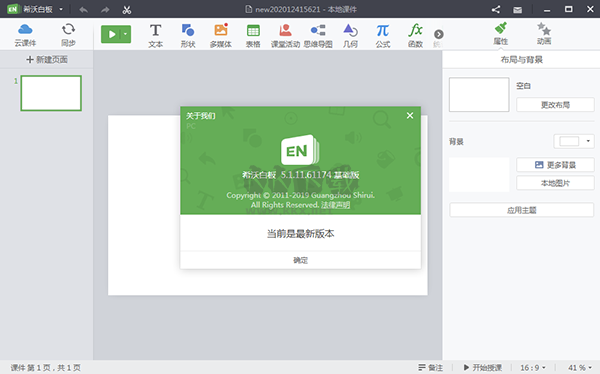Screen dimensions: 600x374
Task: Switch to the 属性 properties tab
Action: pos(501,34)
